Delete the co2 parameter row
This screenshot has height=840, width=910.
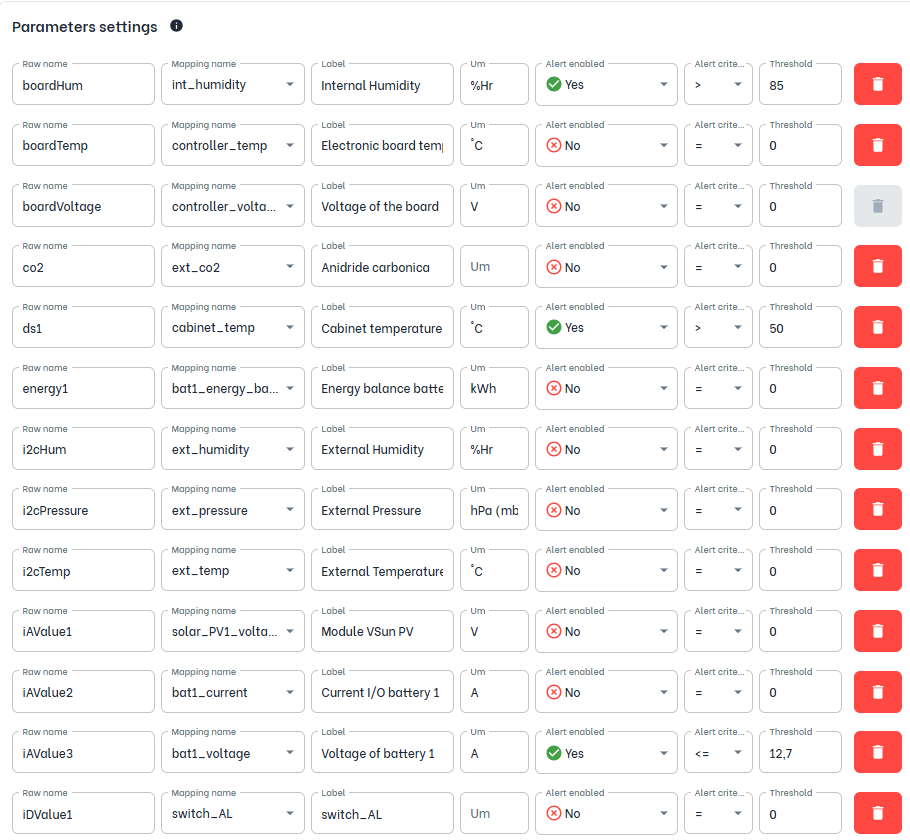(x=877, y=266)
